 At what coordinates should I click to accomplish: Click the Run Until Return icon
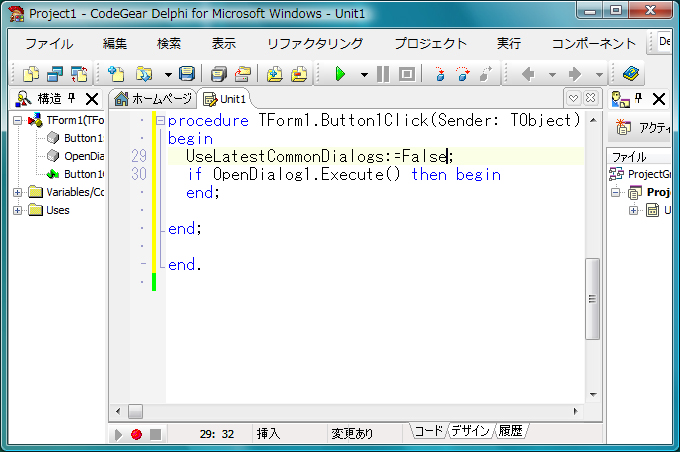click(486, 74)
